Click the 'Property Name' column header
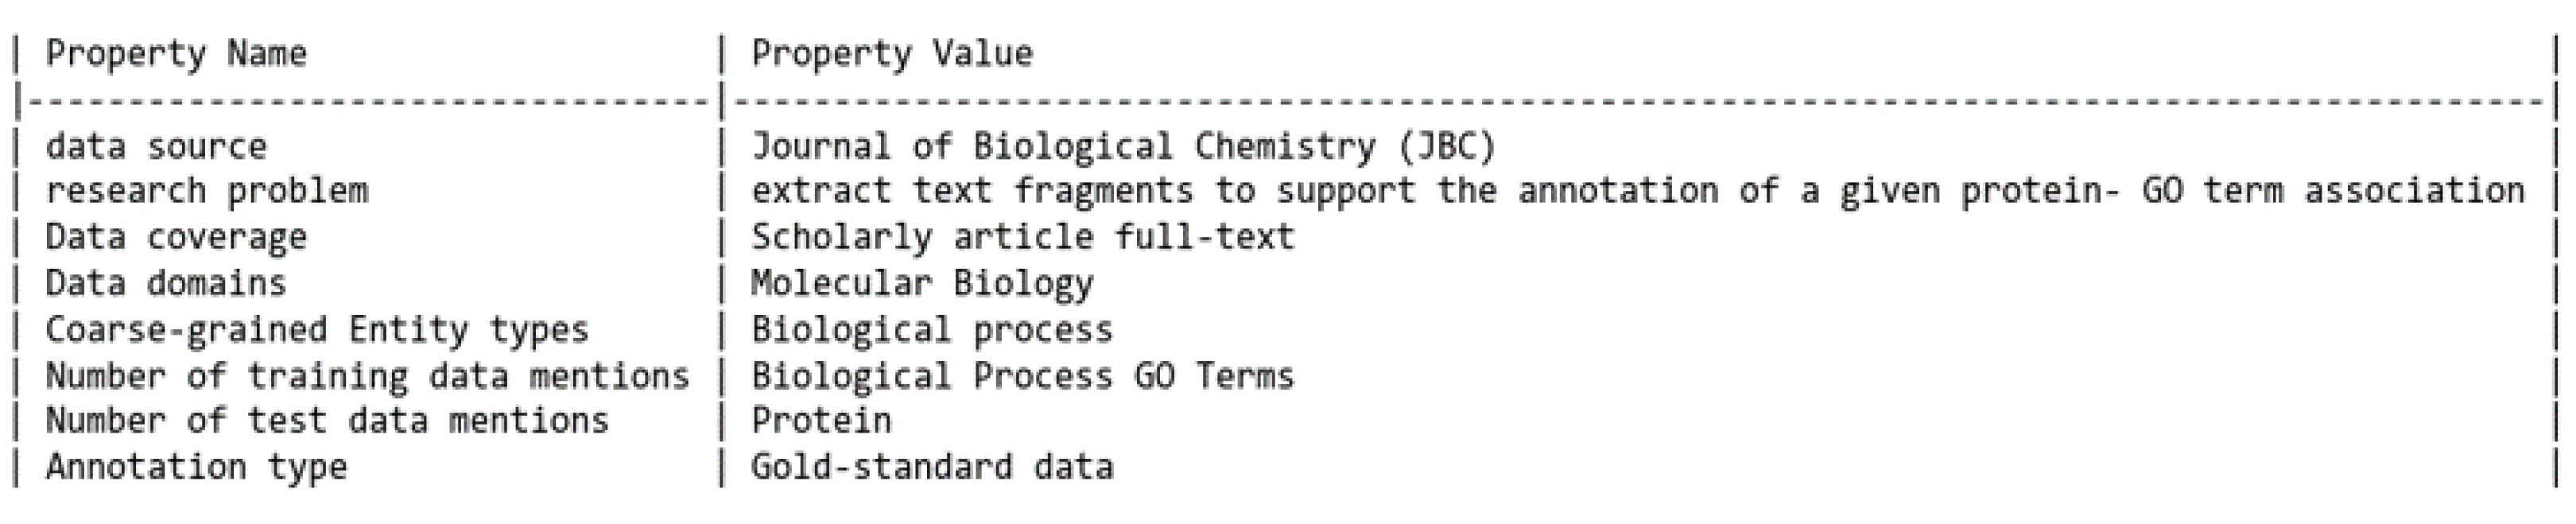Image resolution: width=2576 pixels, height=524 pixels. [x=176, y=53]
